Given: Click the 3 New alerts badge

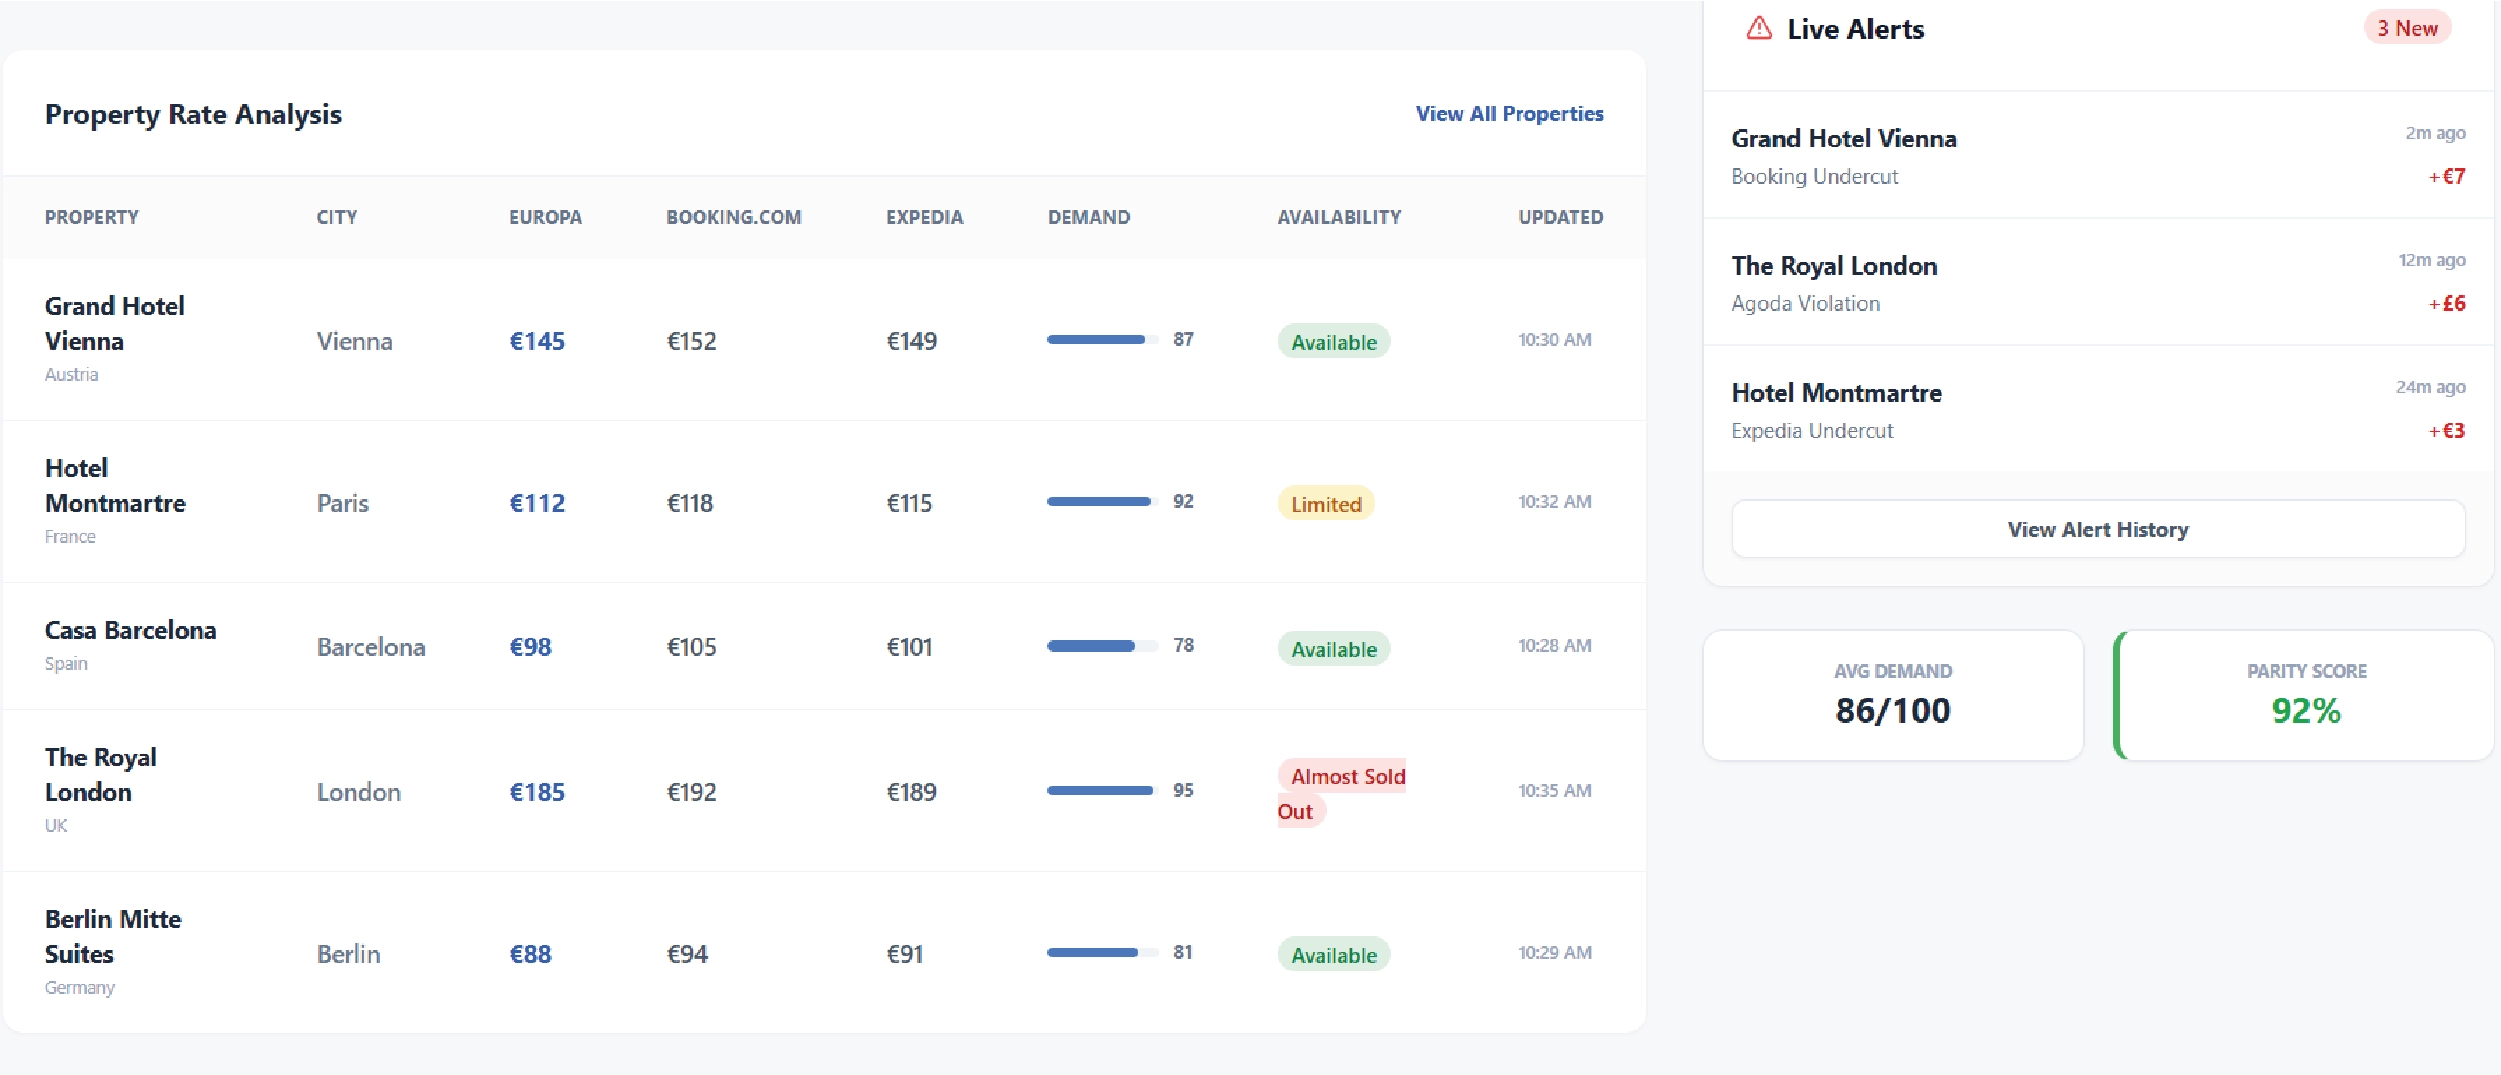Looking at the screenshot, I should tap(2406, 29).
